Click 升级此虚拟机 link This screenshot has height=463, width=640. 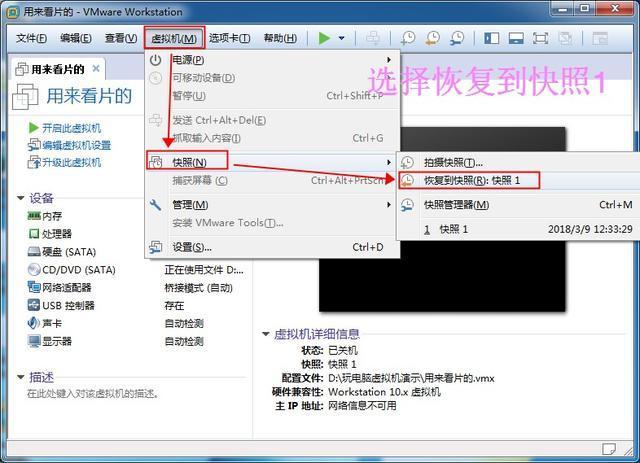pos(71,162)
